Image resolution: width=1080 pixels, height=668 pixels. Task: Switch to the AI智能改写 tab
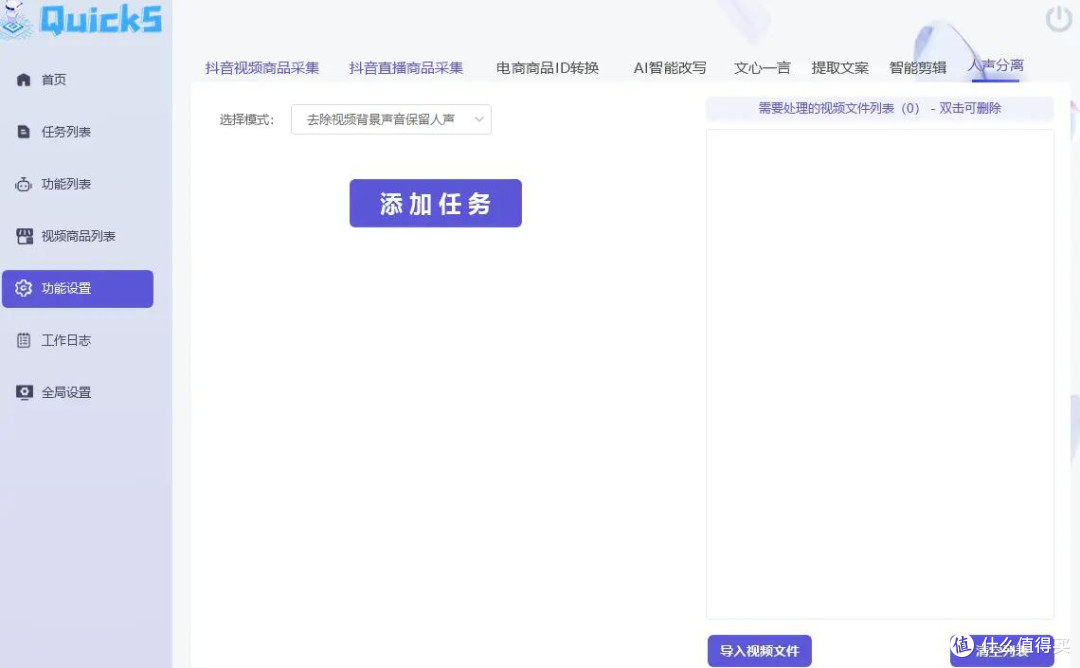670,67
